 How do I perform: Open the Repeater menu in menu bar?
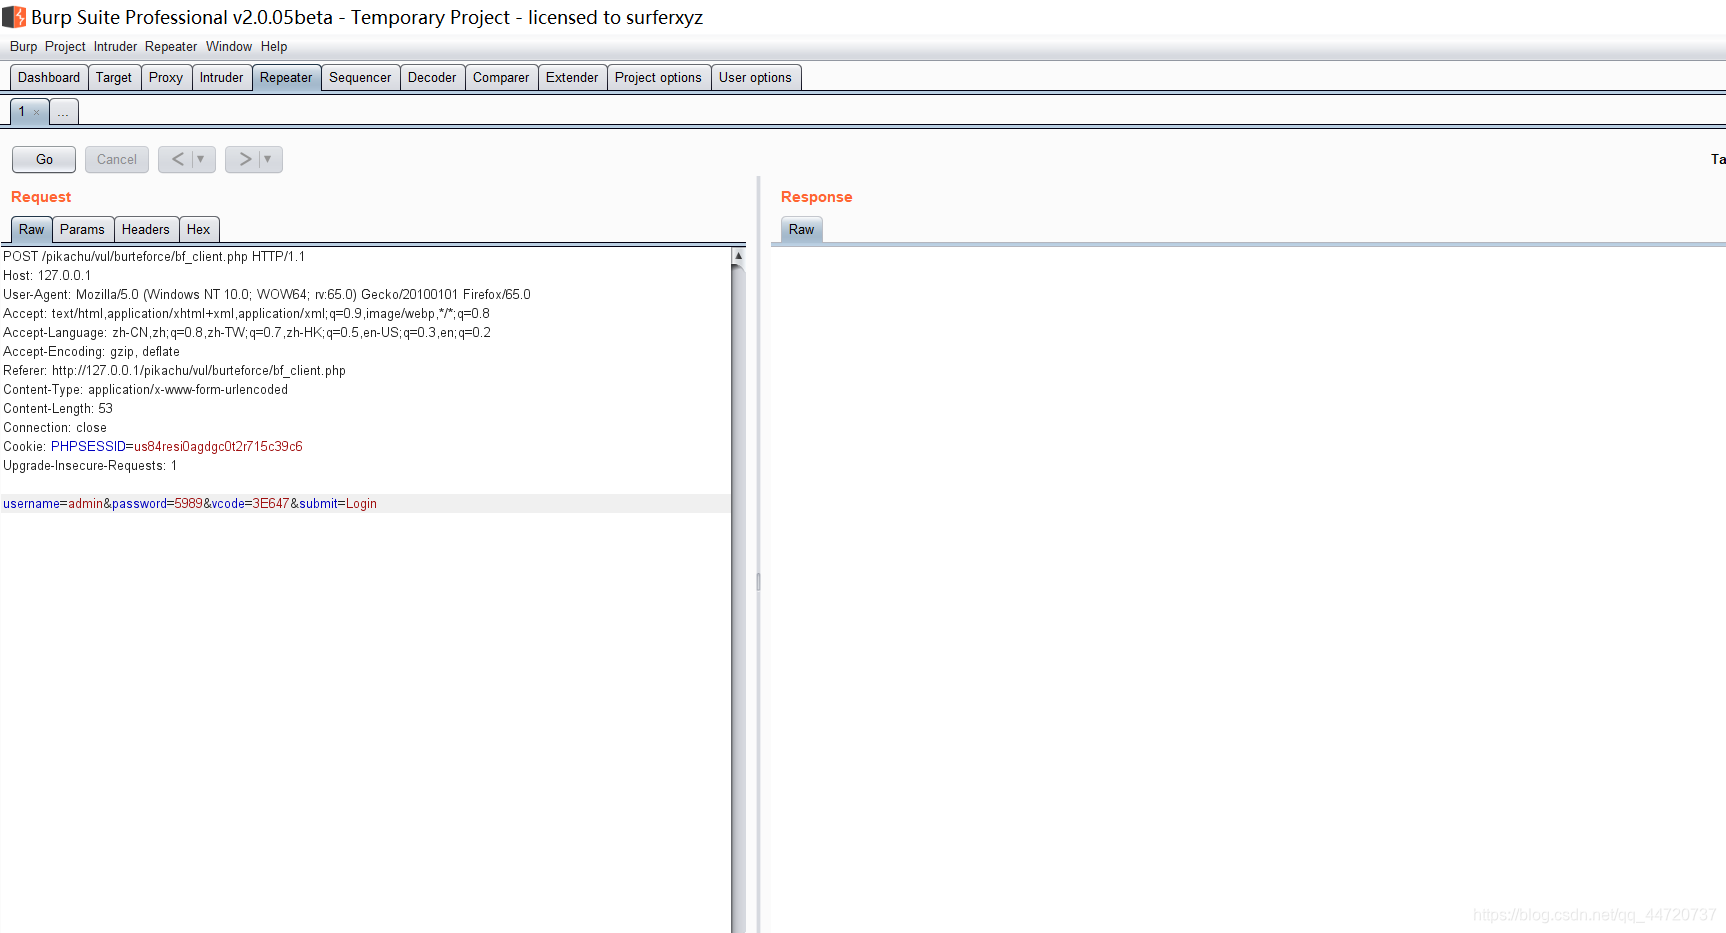(171, 46)
